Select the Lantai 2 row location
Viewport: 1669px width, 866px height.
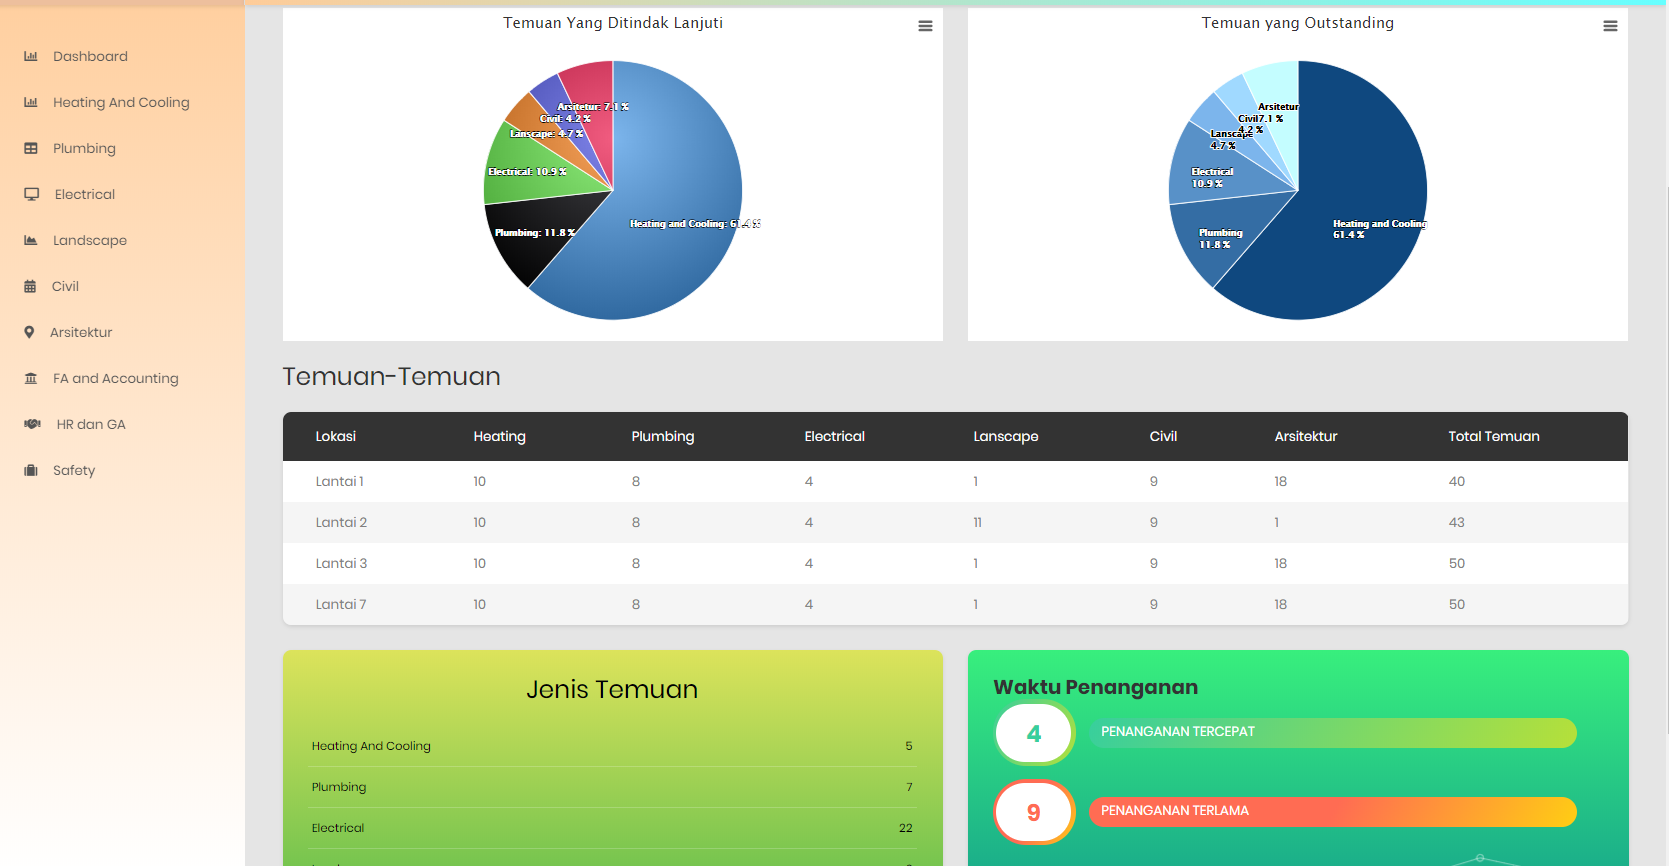pyautogui.click(x=341, y=523)
